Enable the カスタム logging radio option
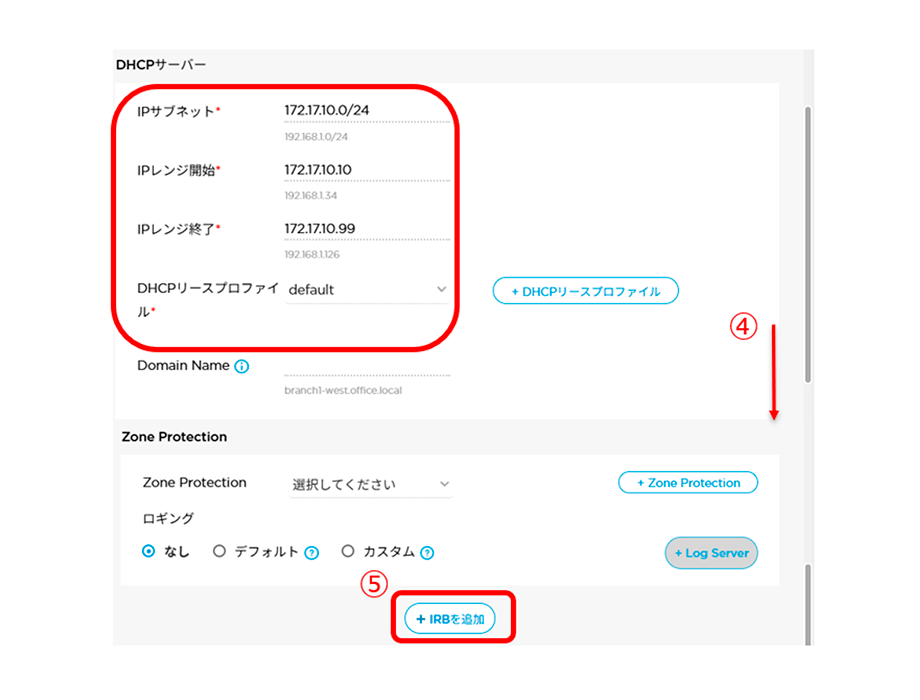 point(348,551)
